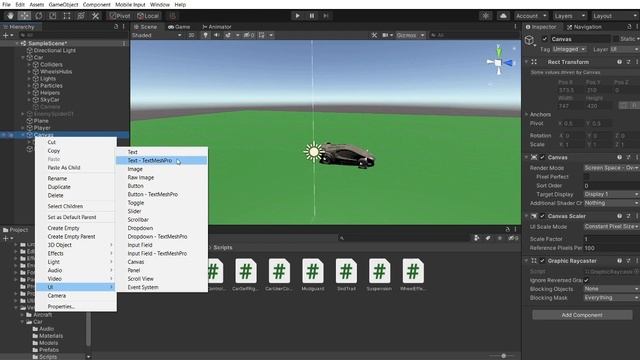This screenshot has width=640, height=360.
Task: Choose Button - TextMeshPro menu item
Action: (162, 195)
